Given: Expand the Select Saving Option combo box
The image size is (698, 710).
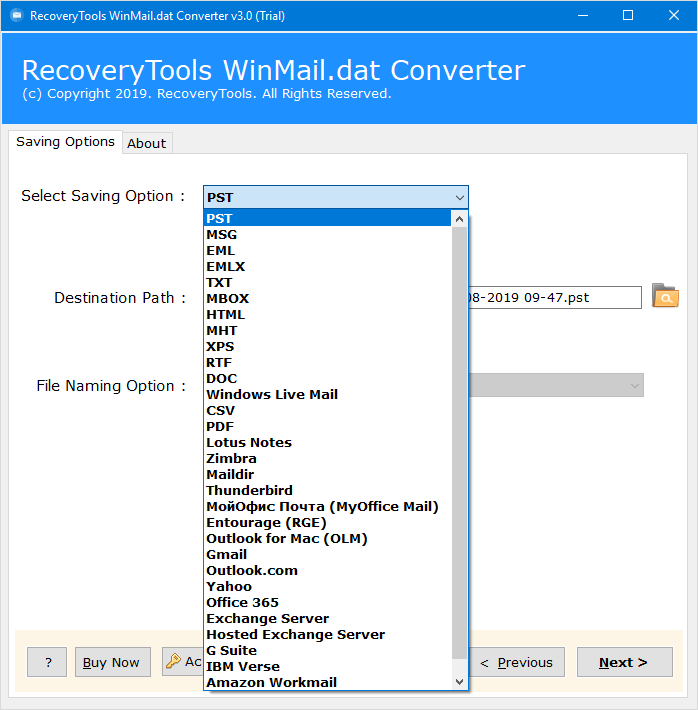Looking at the screenshot, I should [x=336, y=197].
